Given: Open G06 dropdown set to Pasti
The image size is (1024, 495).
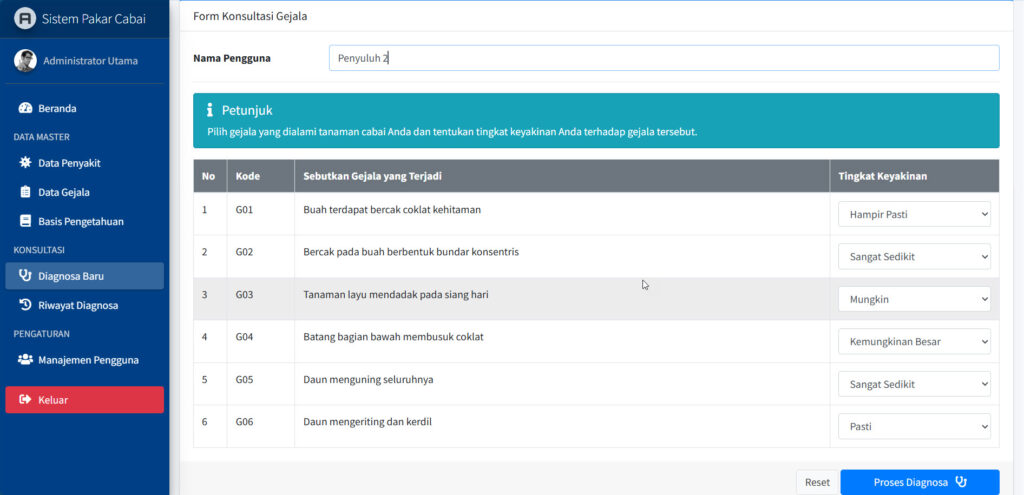Looking at the screenshot, I should (914, 426).
